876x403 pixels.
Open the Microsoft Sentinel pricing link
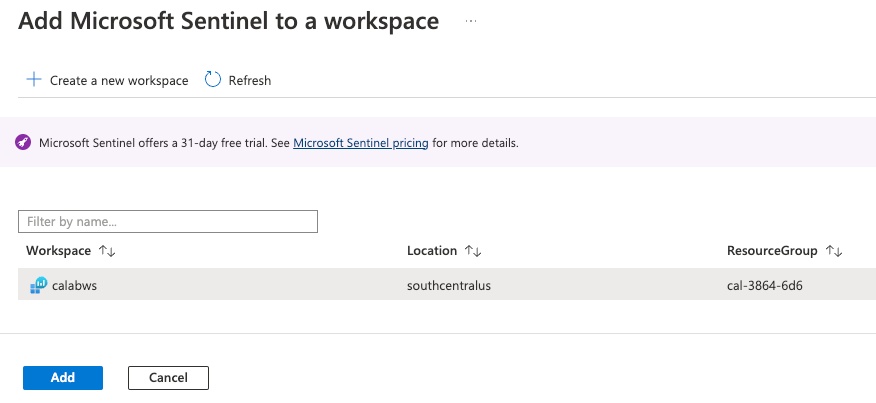tap(360, 143)
